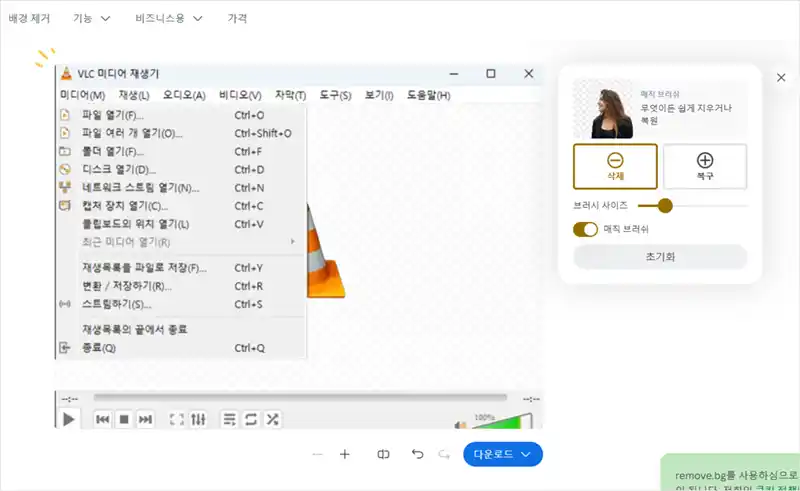
Task: Open the VLC 오디오(A) menu
Action: pos(184,95)
